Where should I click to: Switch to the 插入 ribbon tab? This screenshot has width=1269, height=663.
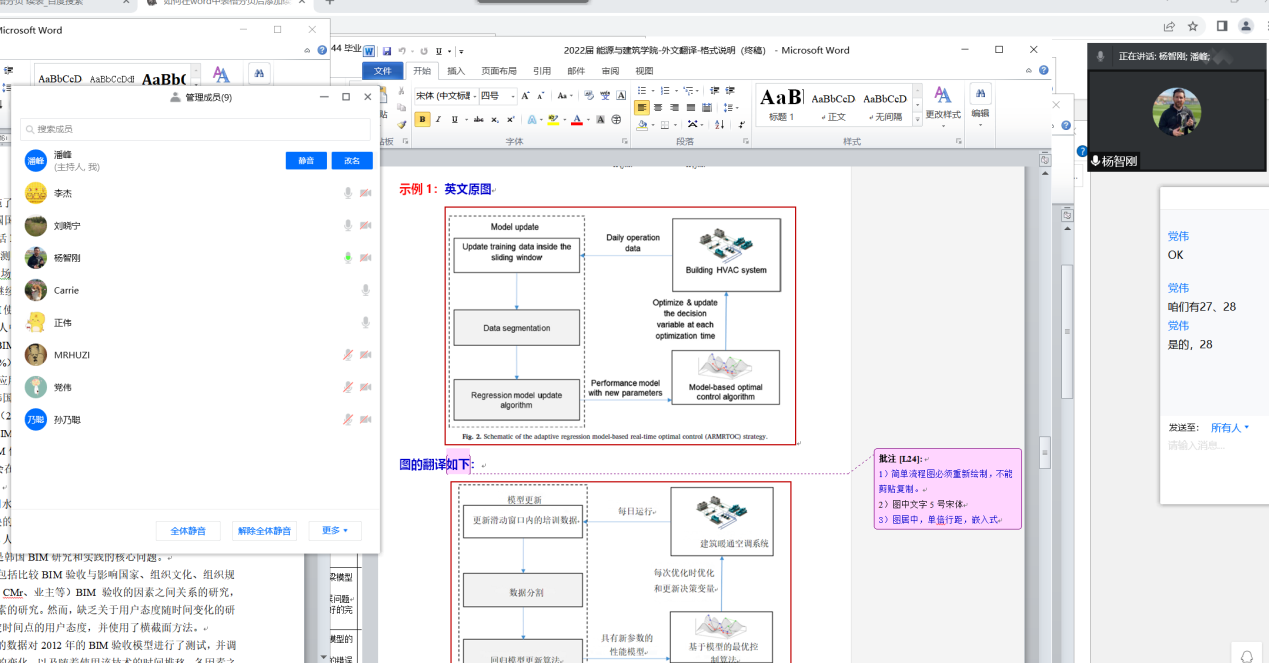coord(456,71)
